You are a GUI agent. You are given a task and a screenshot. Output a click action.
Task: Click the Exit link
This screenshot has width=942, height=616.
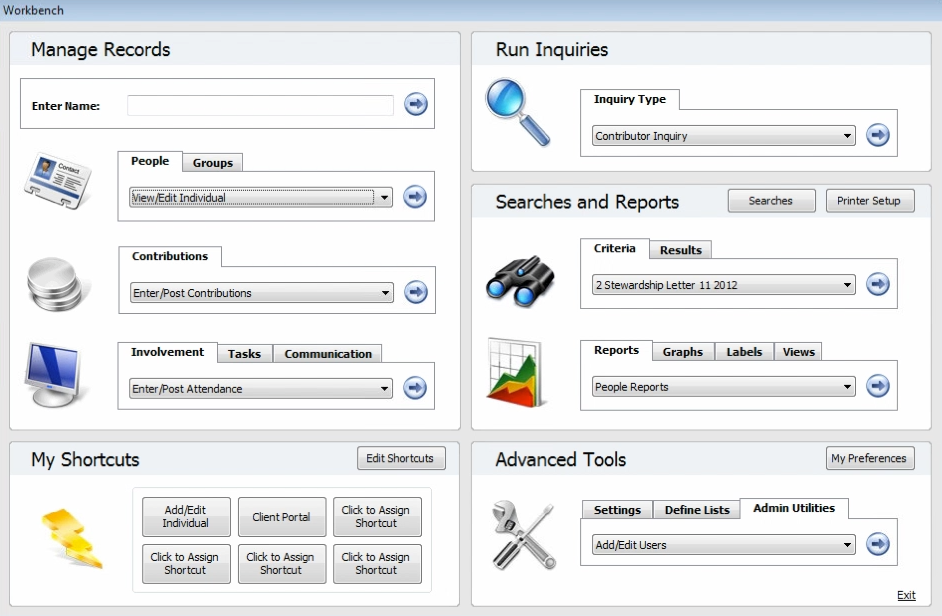pos(906,595)
